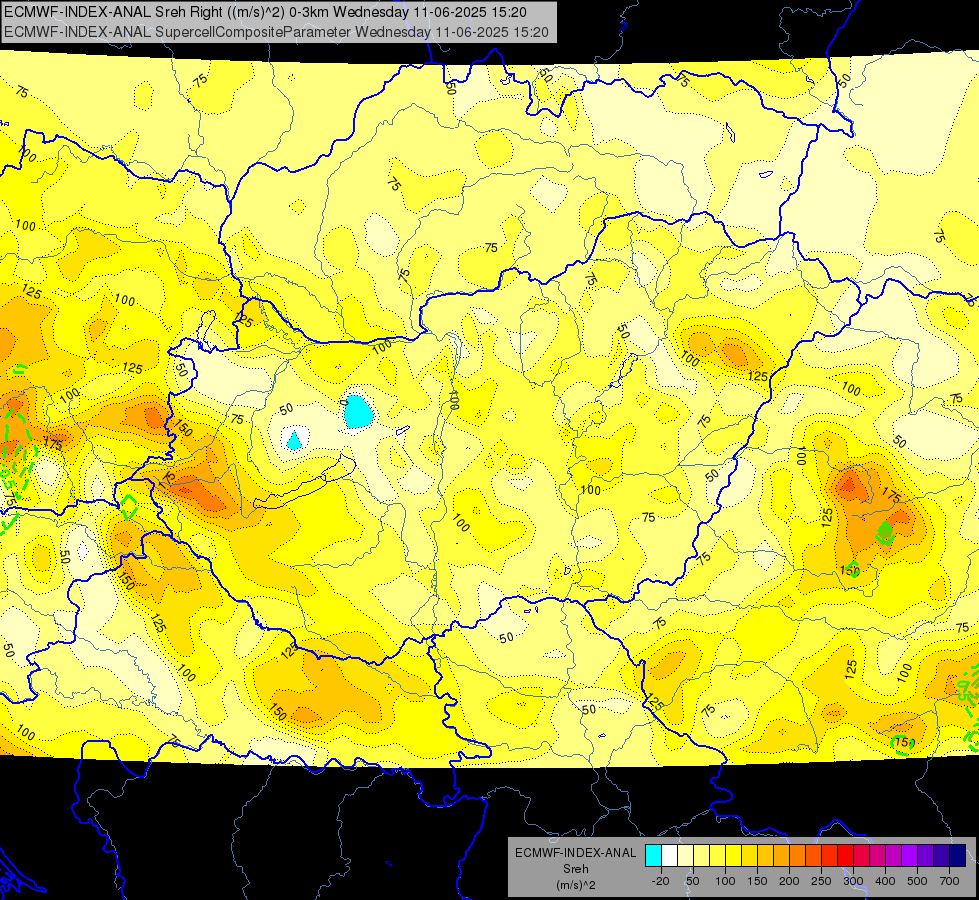Click the Sreh Right 0-3km title line

pos(265,12)
